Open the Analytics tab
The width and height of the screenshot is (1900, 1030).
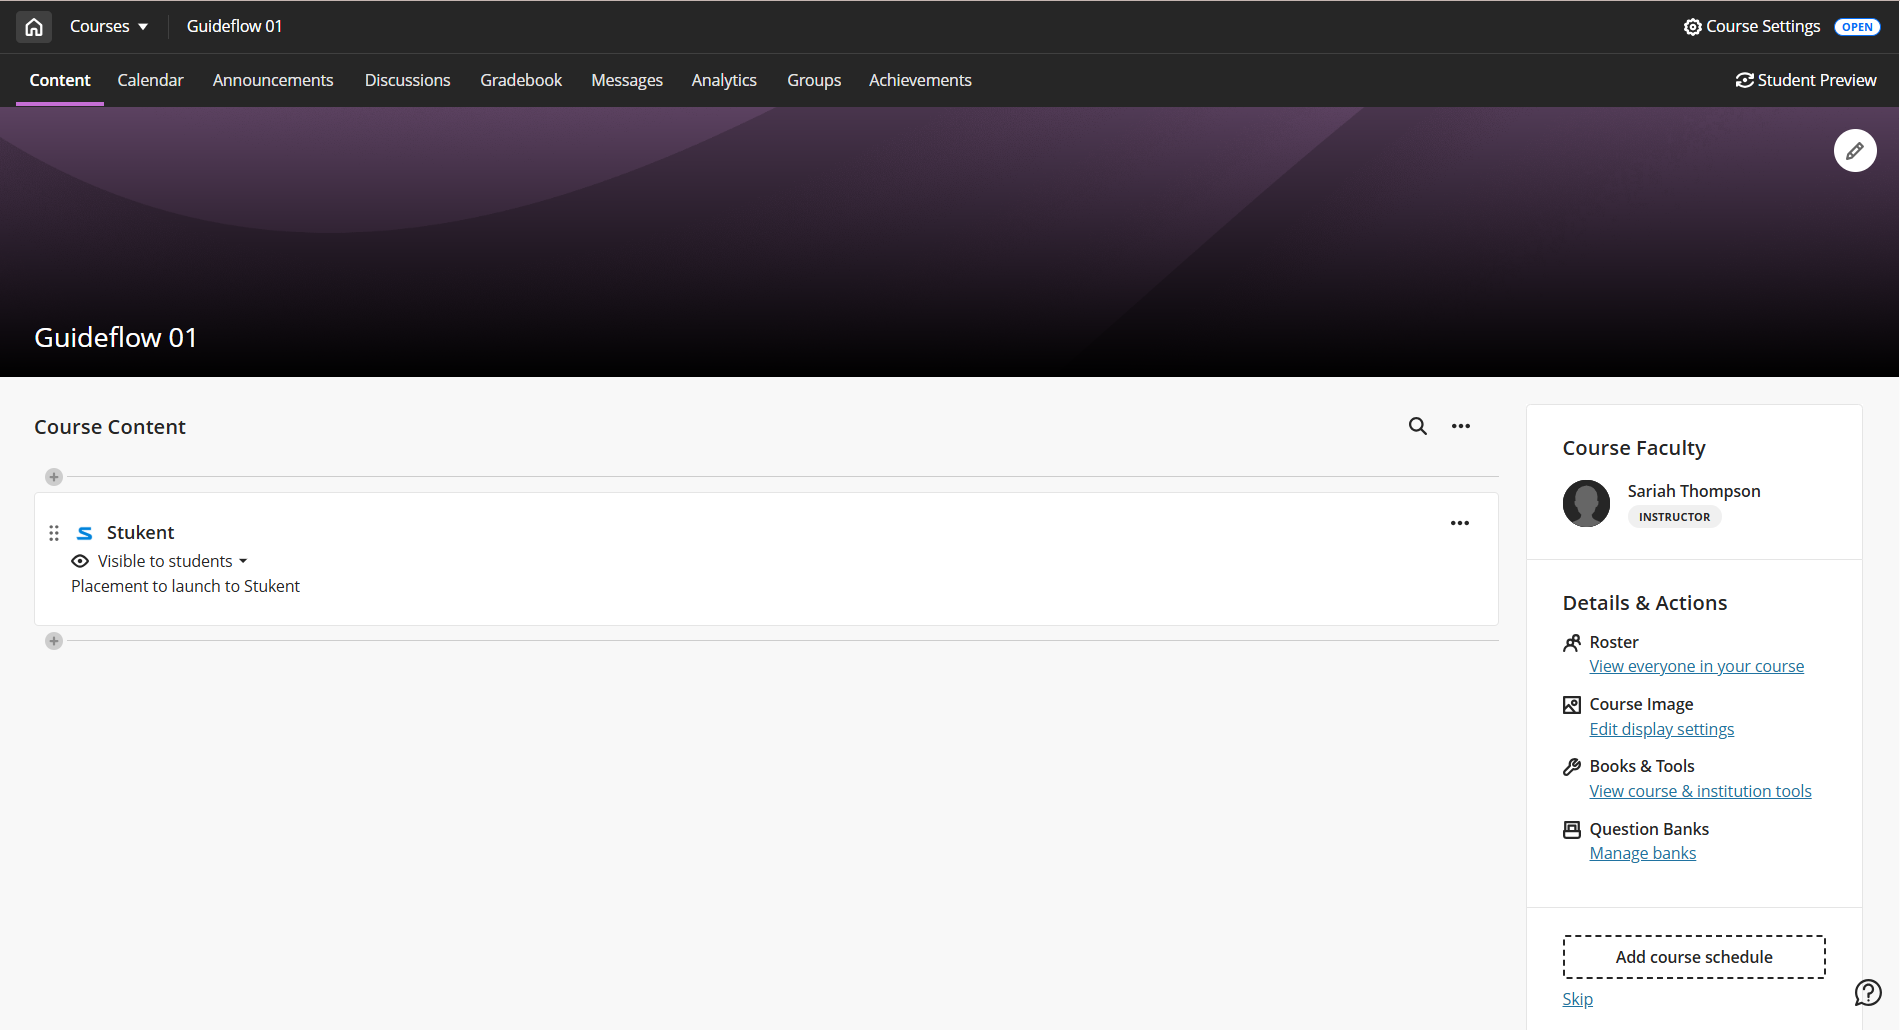click(724, 80)
